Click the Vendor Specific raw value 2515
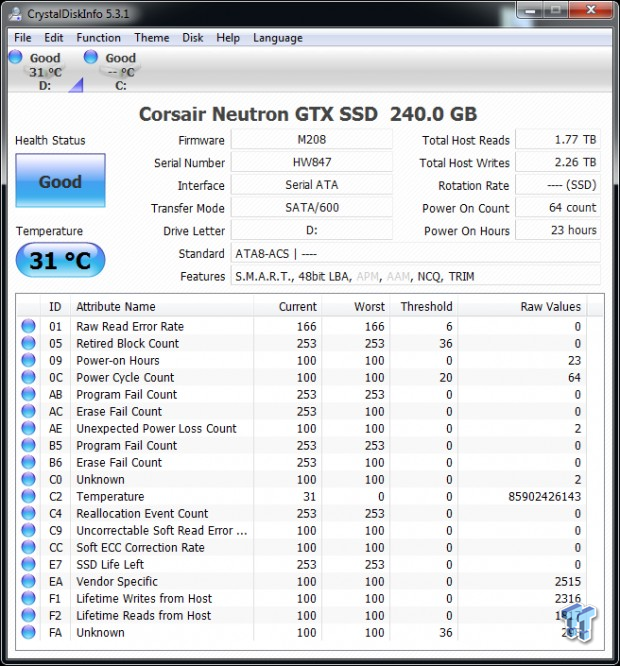 [x=568, y=581]
